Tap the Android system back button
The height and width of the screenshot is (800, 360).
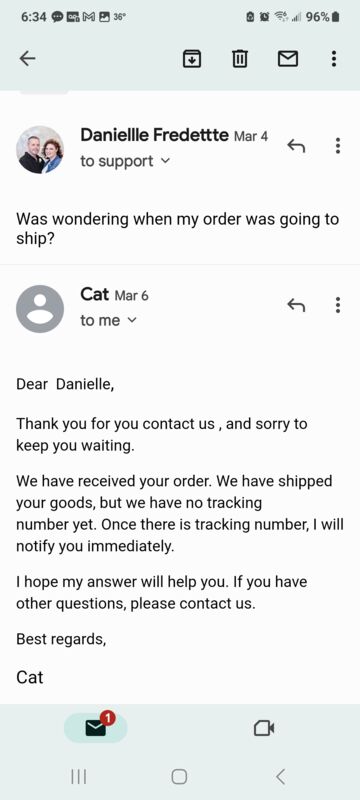point(280,777)
